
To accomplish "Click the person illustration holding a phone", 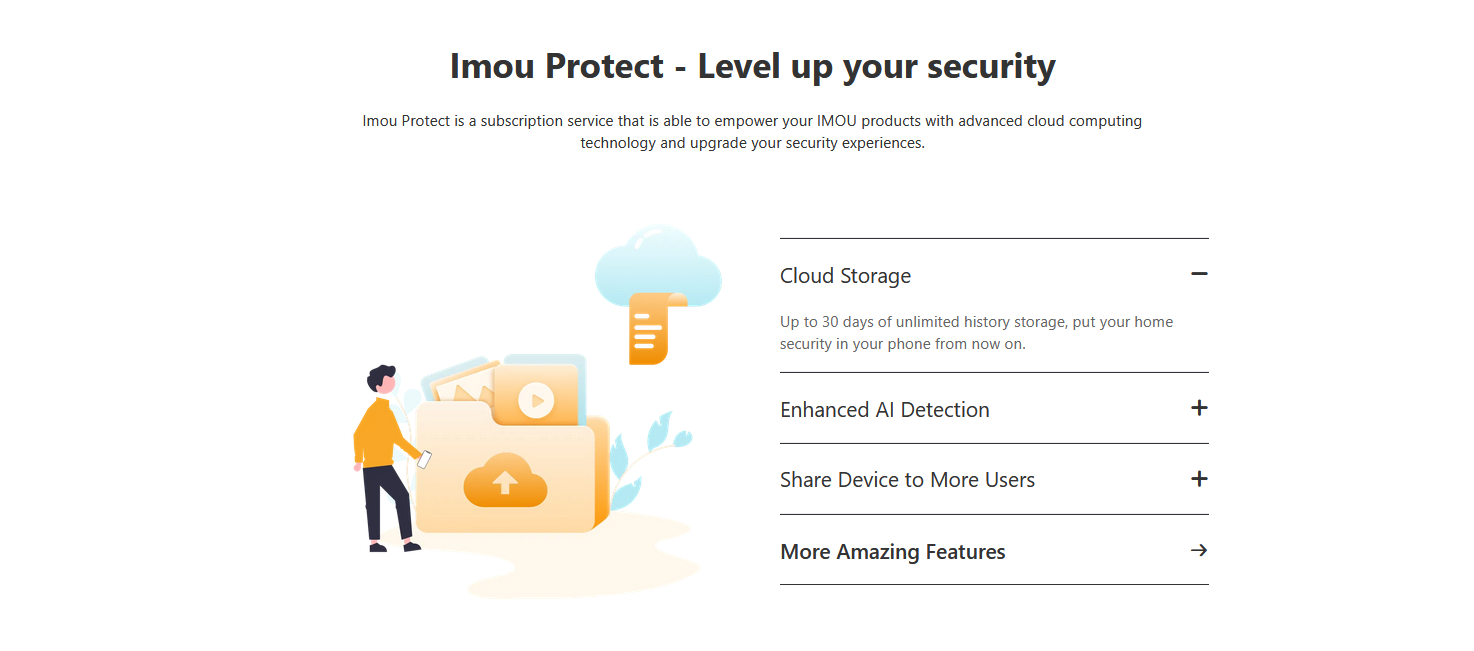I will pyautogui.click(x=386, y=458).
